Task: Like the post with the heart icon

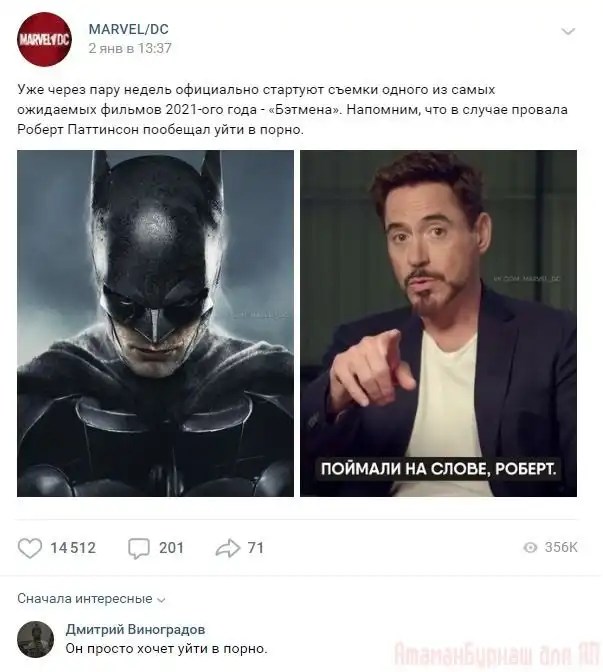Action: click(30, 548)
